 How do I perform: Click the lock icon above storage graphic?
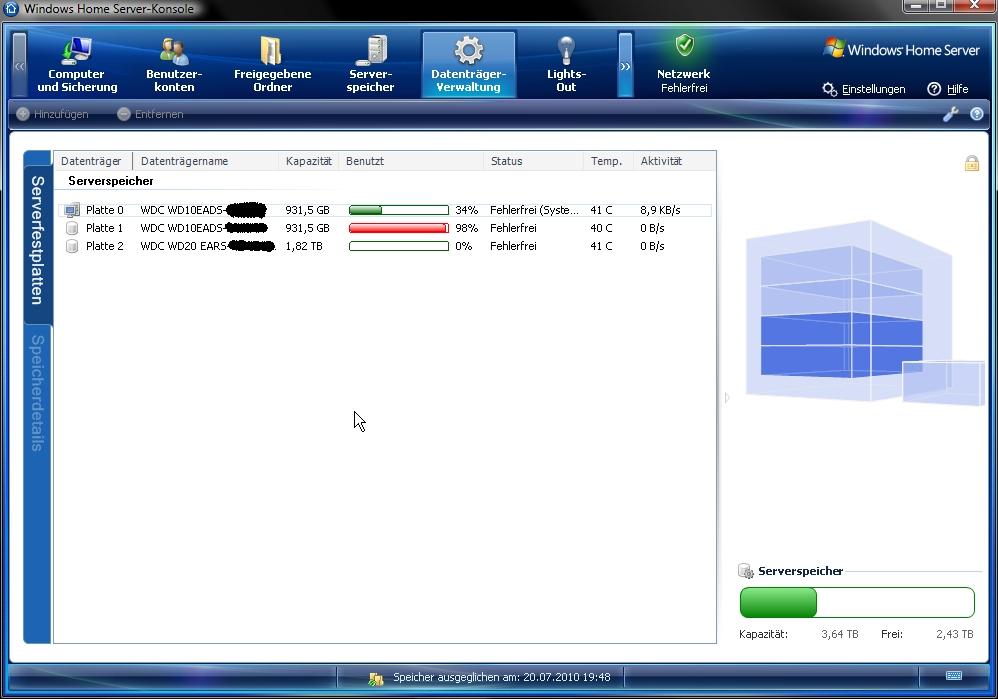[x=971, y=164]
